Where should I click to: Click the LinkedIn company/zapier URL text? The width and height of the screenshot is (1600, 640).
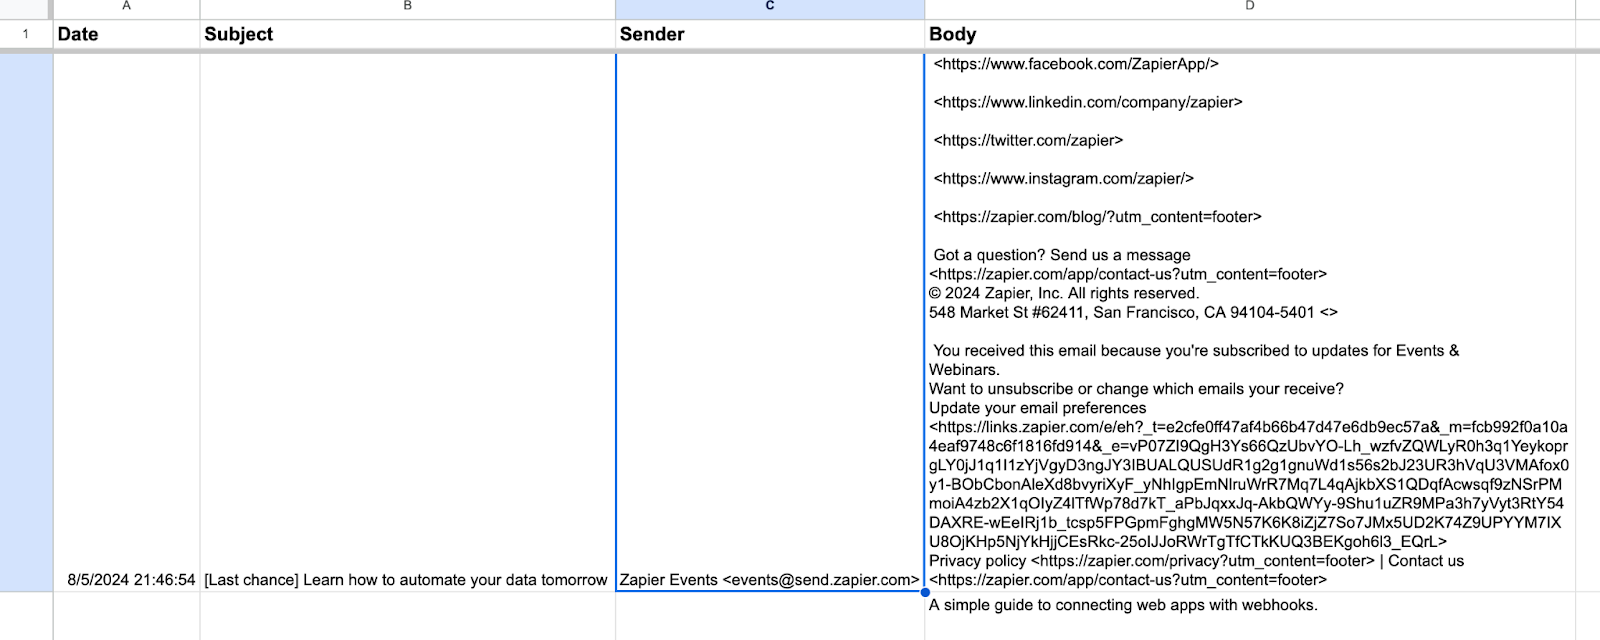[1088, 102]
